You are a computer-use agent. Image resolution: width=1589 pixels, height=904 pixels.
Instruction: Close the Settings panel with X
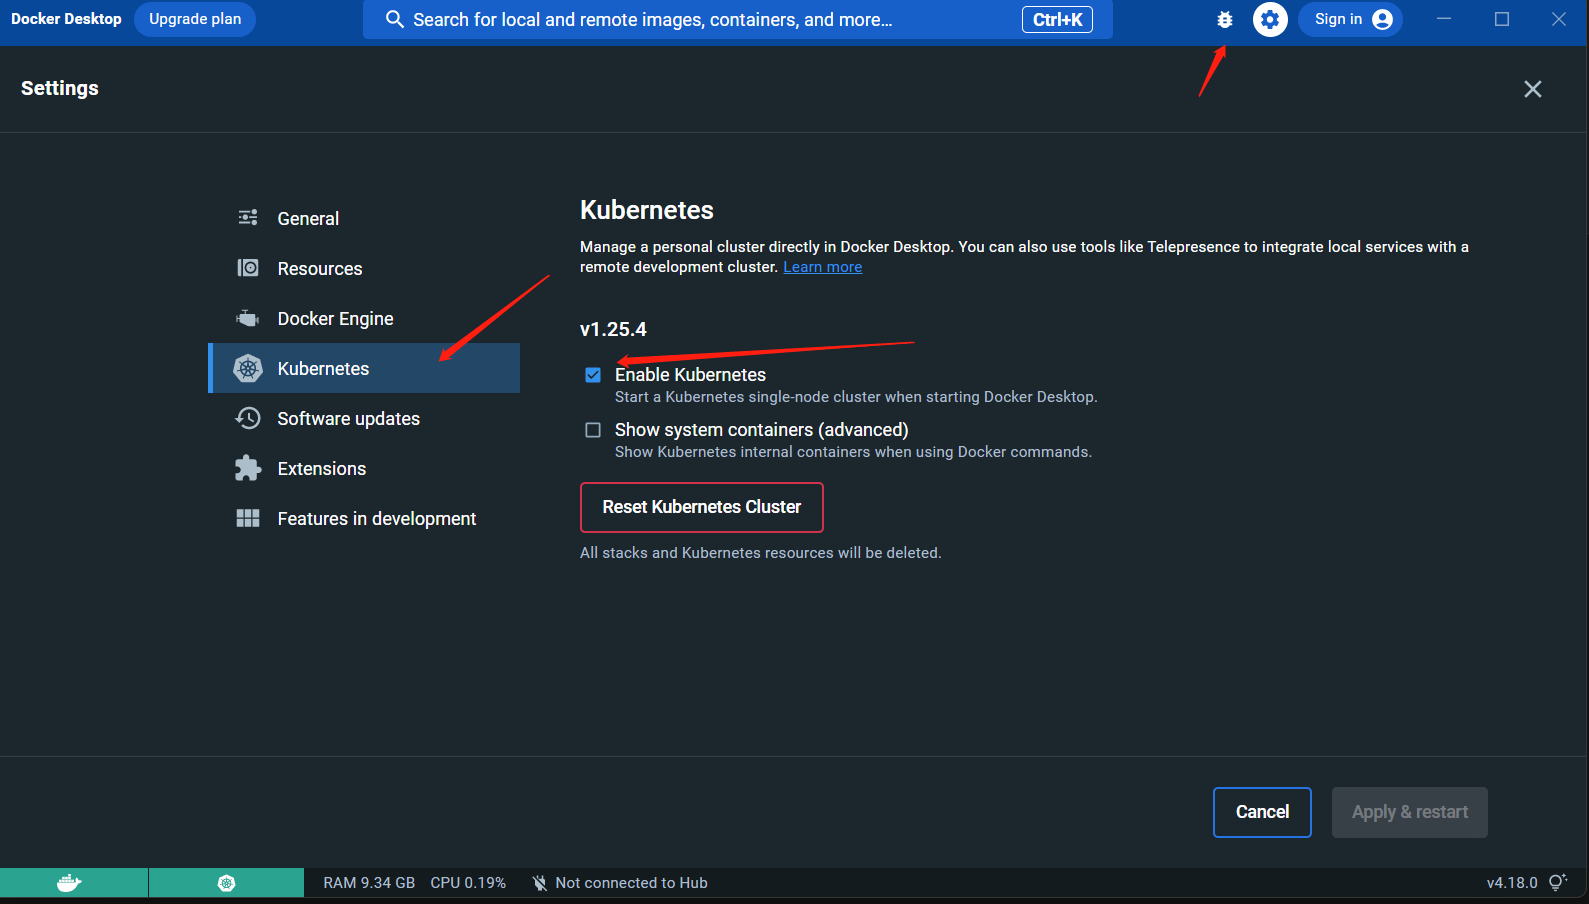(1532, 89)
